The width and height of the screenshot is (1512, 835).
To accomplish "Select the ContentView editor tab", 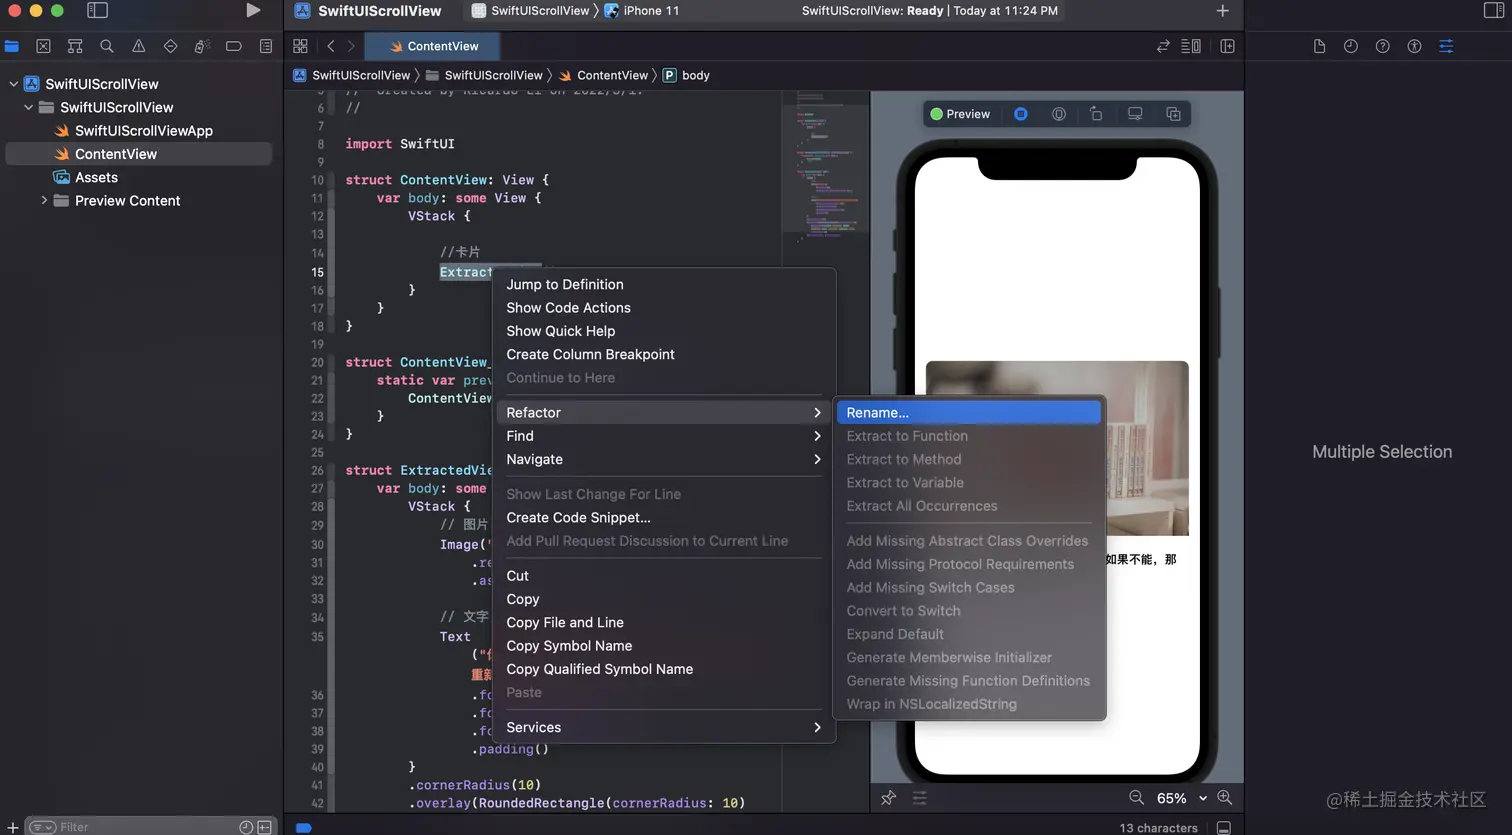I will pyautogui.click(x=433, y=46).
